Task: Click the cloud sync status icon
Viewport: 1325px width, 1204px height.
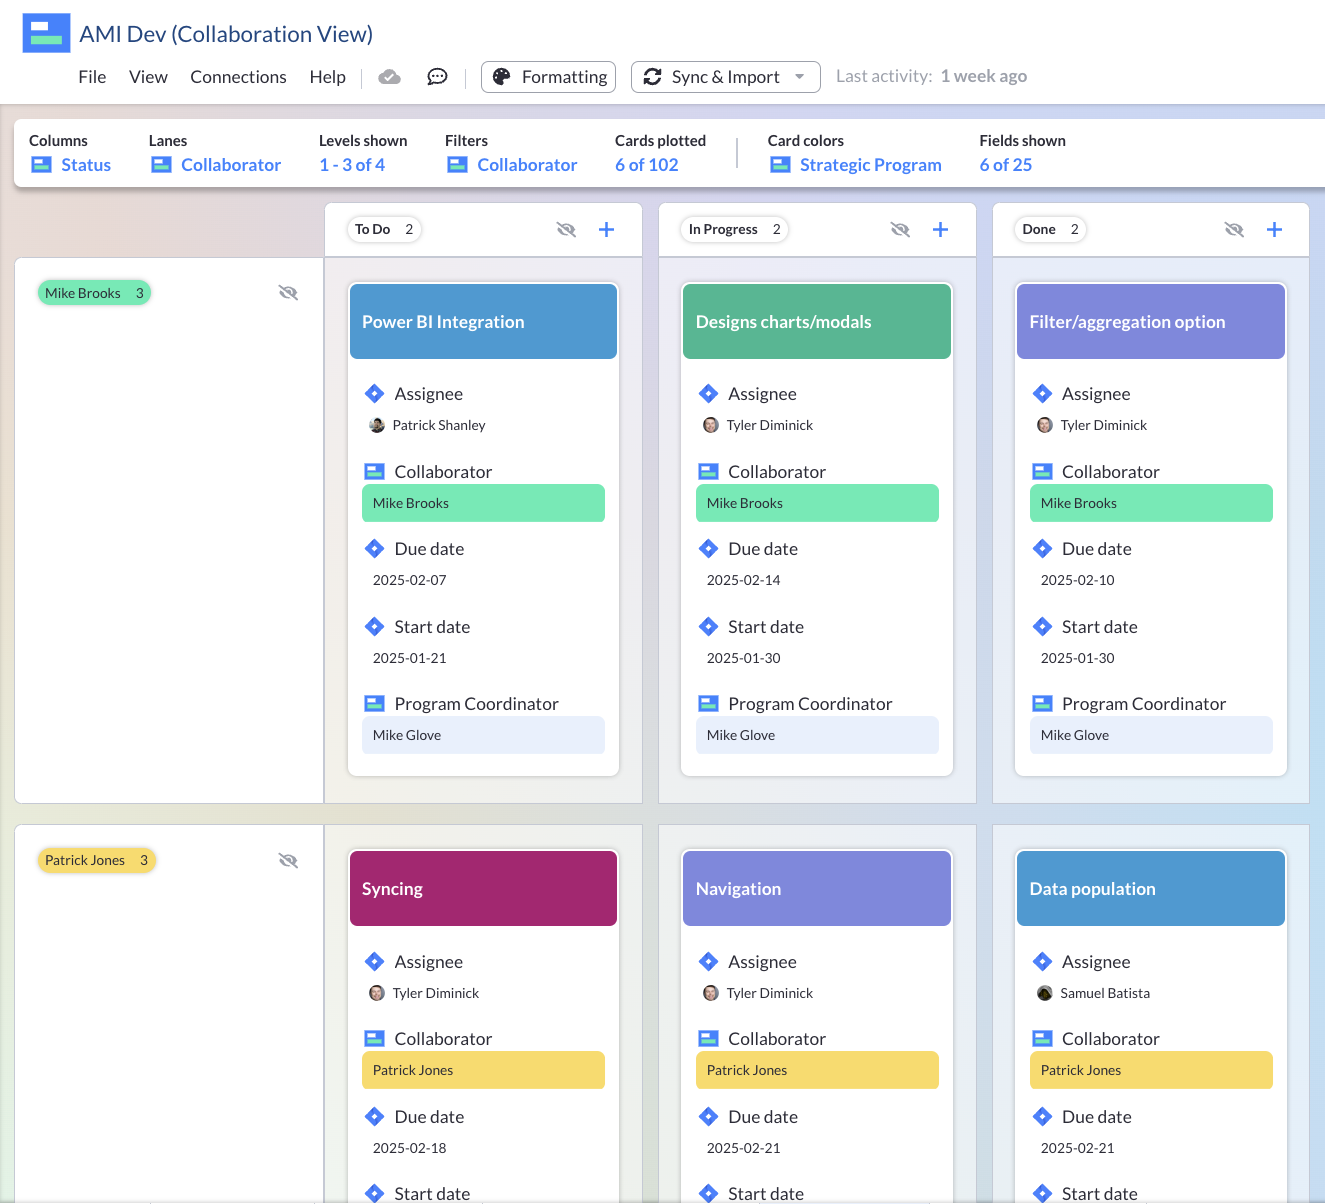Action: (389, 76)
